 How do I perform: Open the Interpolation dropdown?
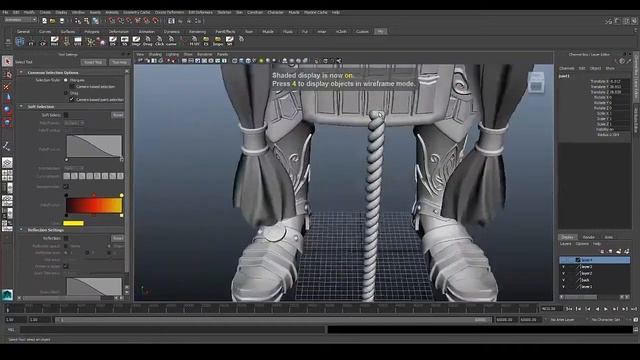[74, 168]
